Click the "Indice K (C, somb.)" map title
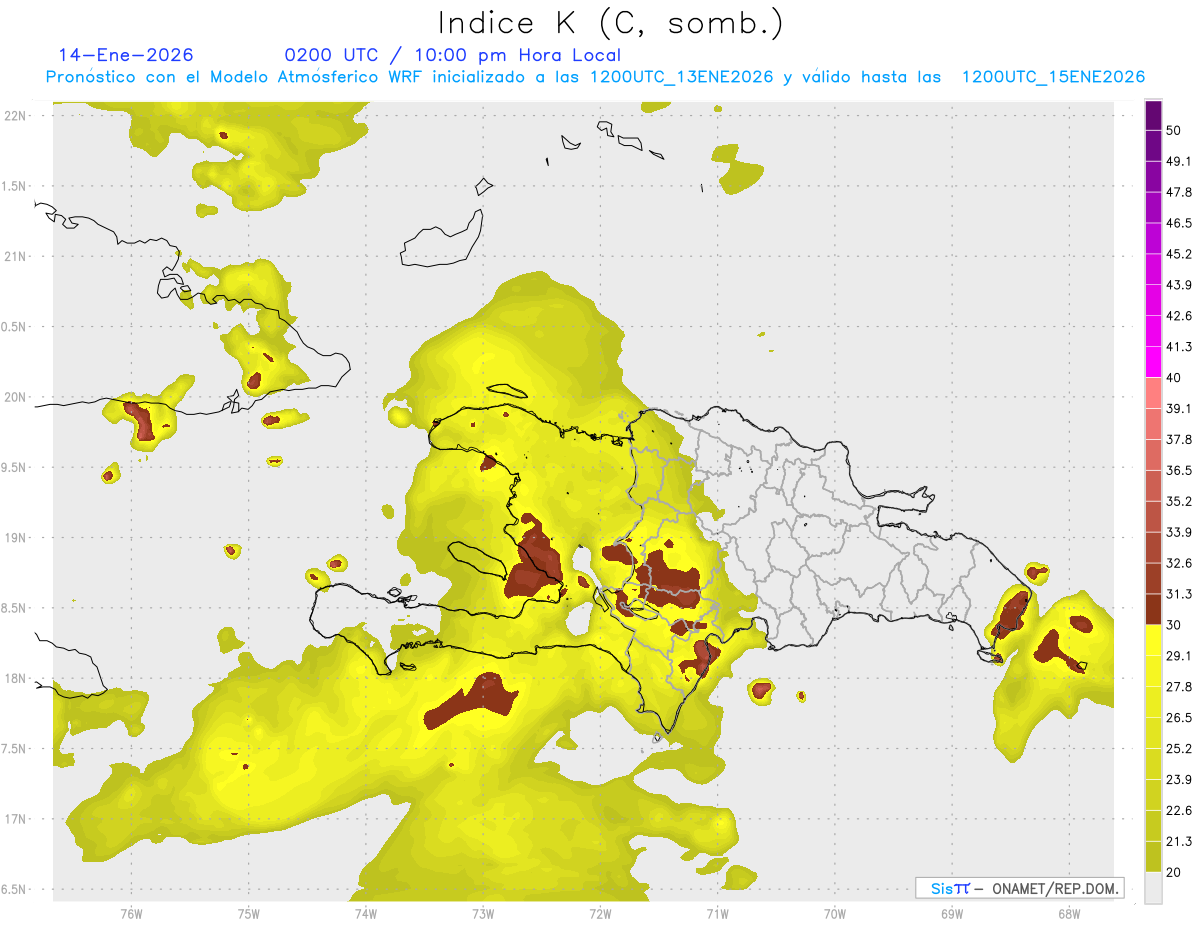The height and width of the screenshot is (927, 1200). tap(610, 23)
